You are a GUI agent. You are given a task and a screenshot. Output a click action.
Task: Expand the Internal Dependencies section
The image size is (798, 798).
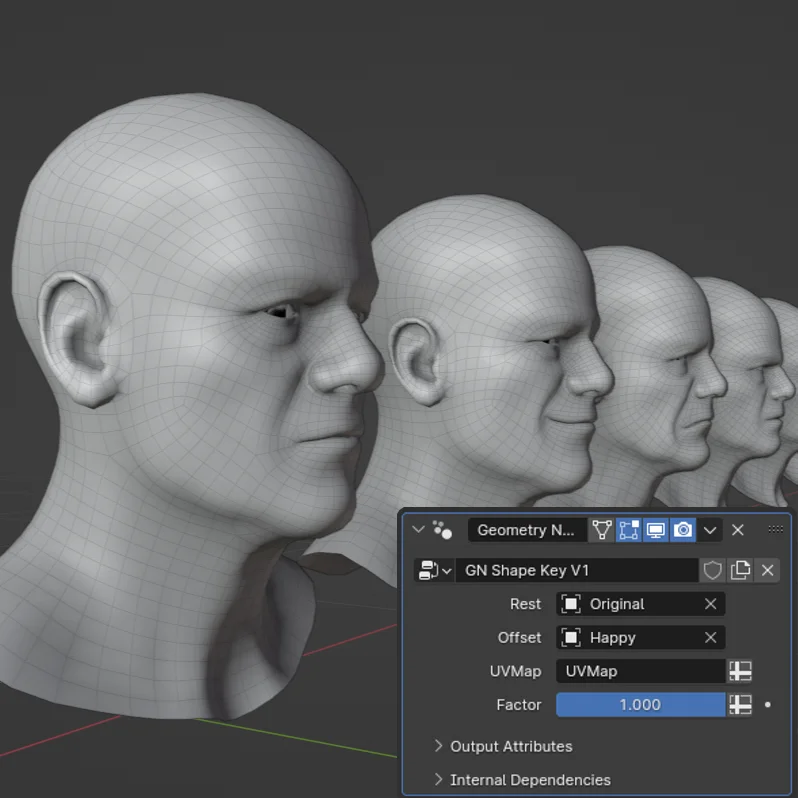(529, 780)
